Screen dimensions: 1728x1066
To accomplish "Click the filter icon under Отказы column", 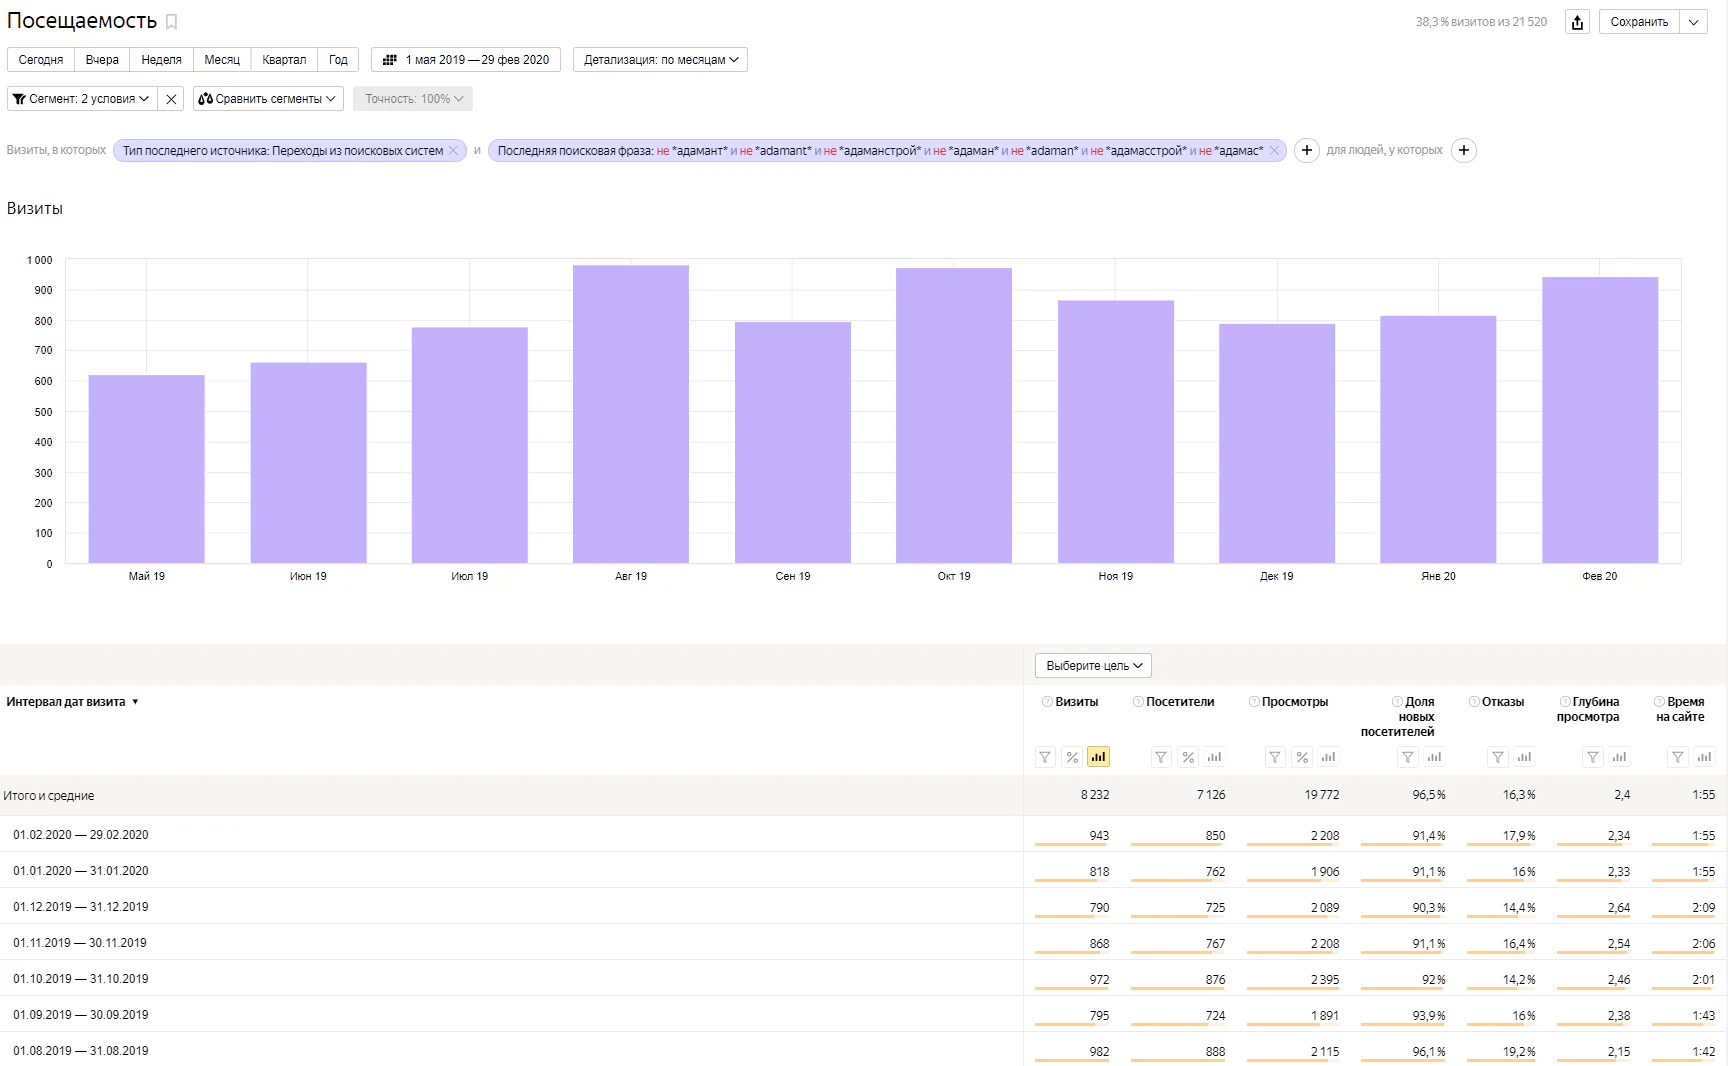I will tap(1497, 757).
